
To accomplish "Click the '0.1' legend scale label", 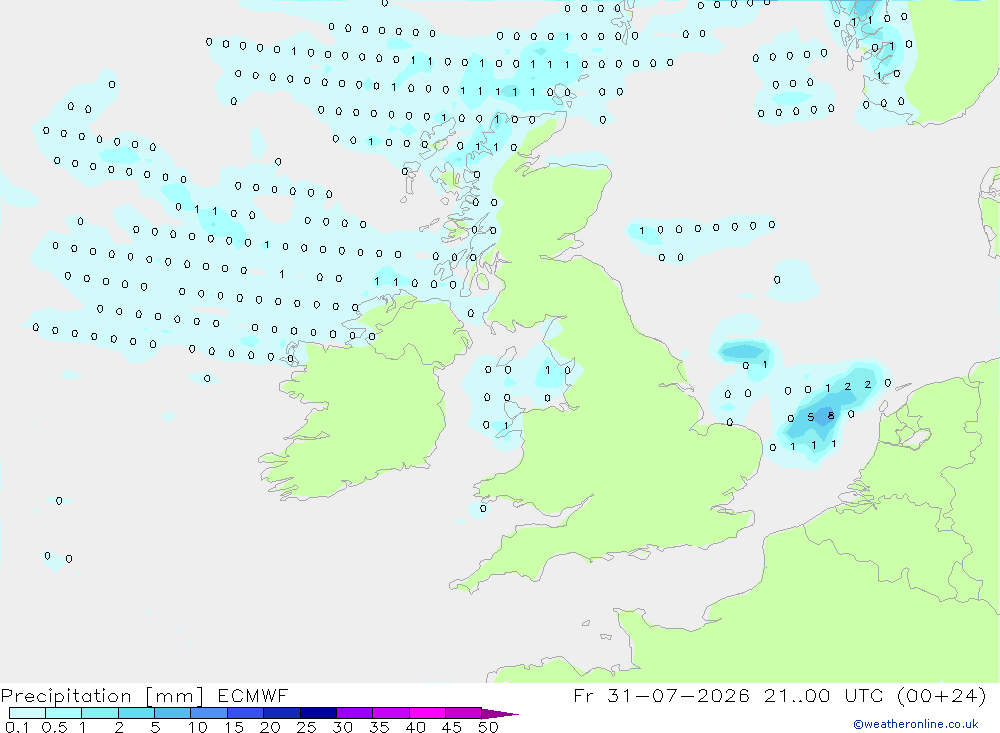I will (x=17, y=727).
